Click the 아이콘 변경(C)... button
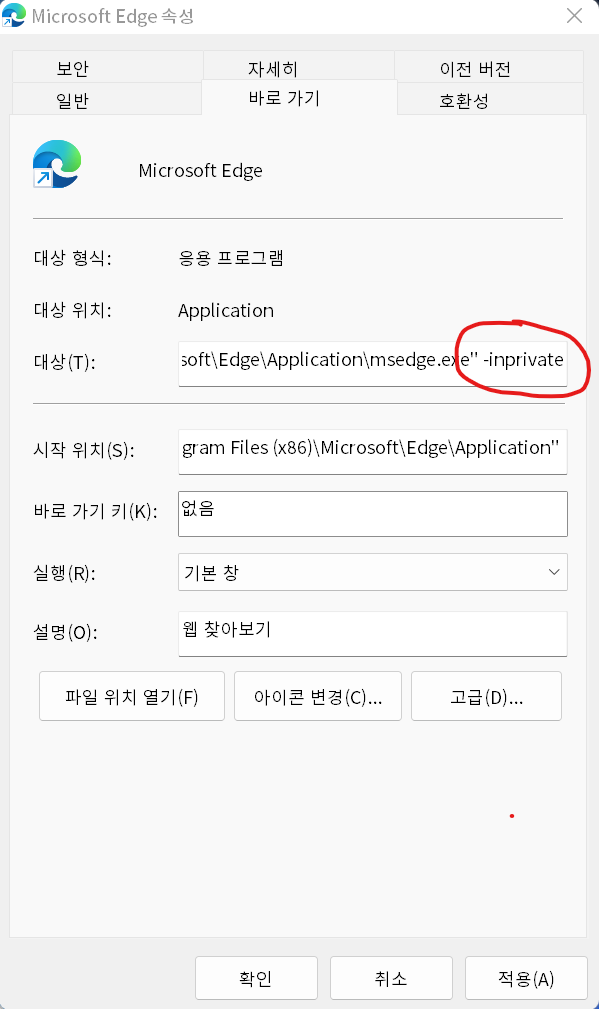 pyautogui.click(x=318, y=696)
